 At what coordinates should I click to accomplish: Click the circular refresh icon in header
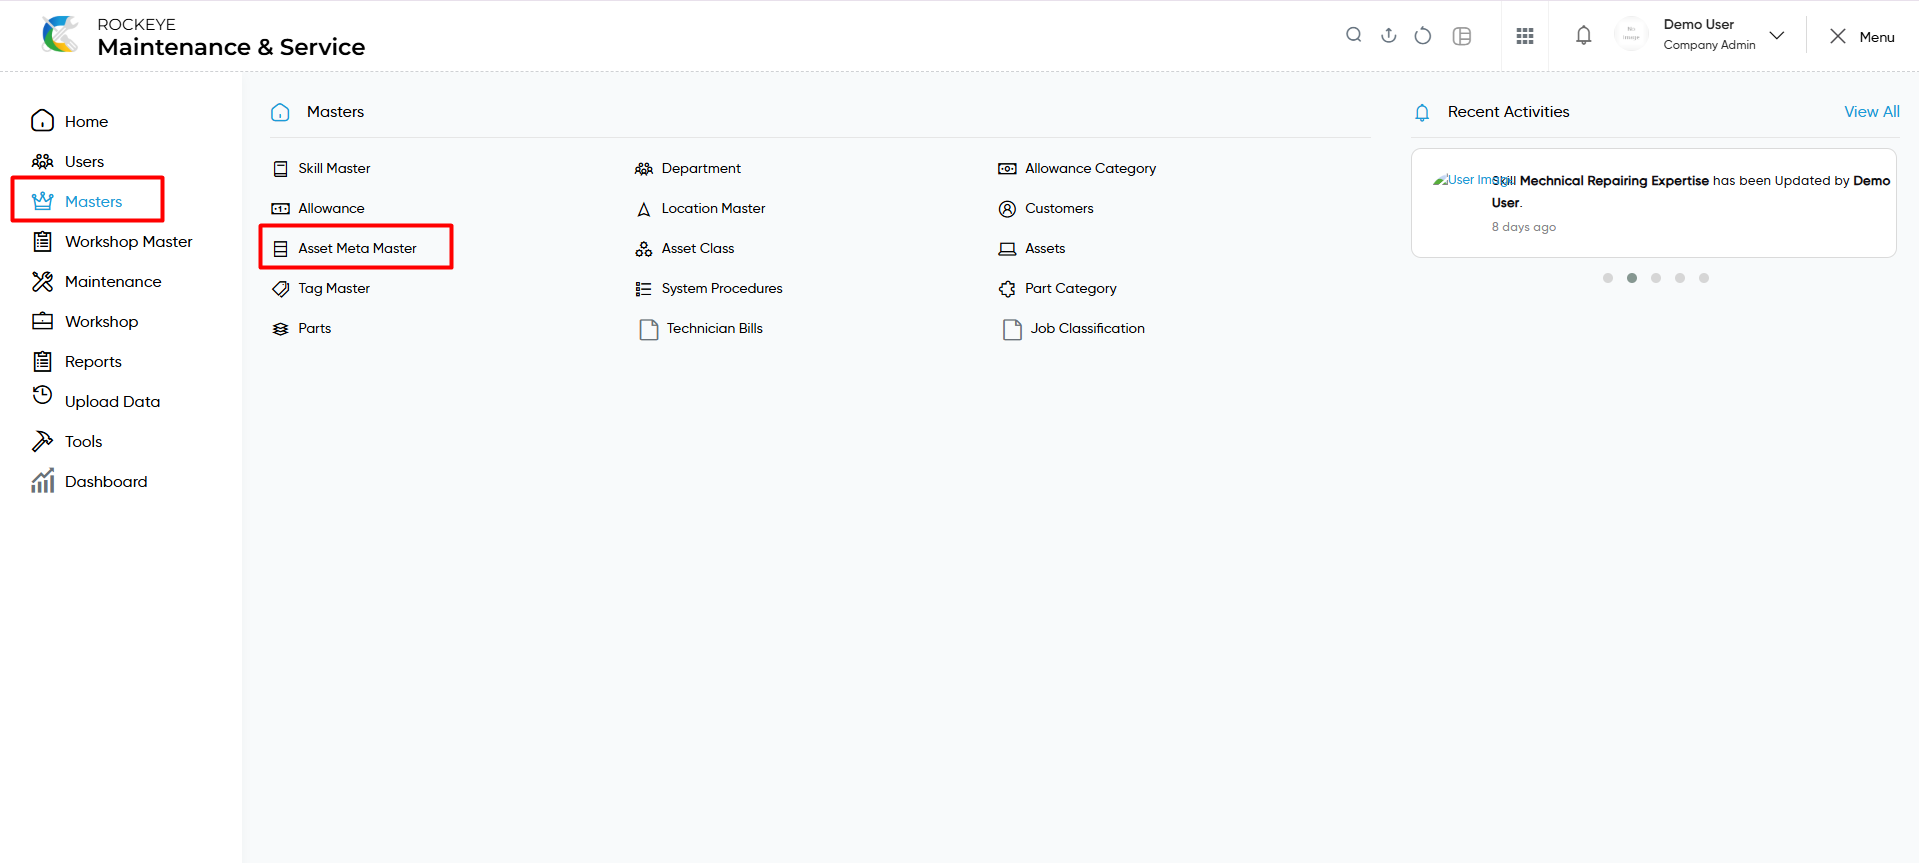point(1423,36)
